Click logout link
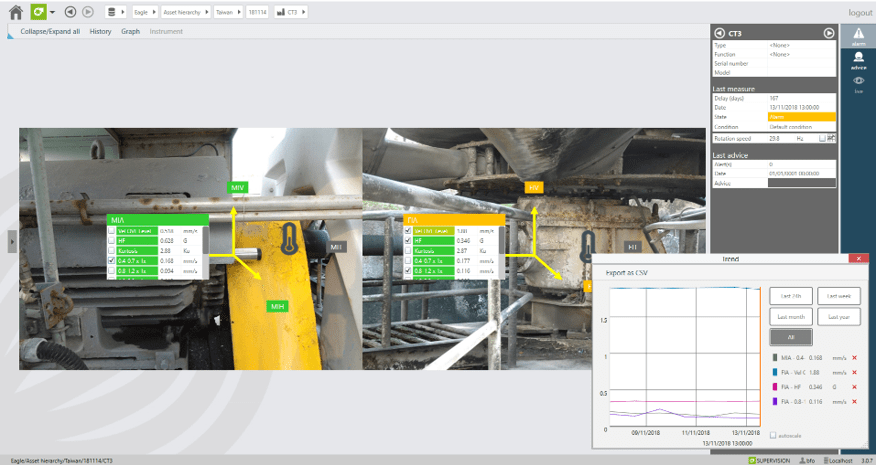This screenshot has width=876, height=465. point(859,12)
